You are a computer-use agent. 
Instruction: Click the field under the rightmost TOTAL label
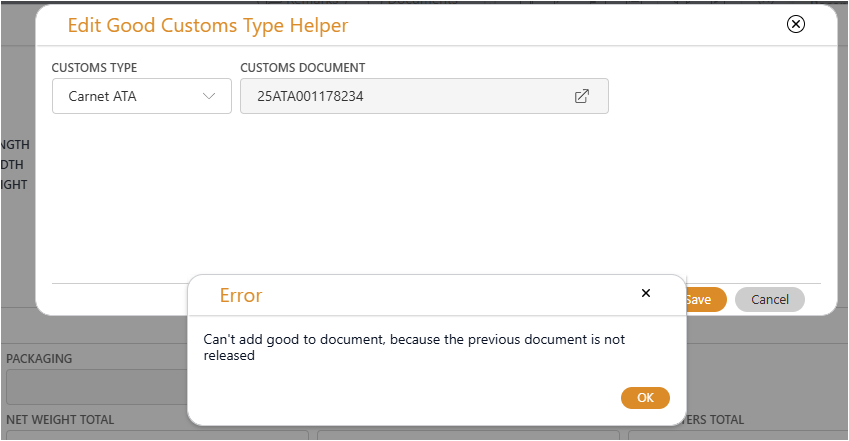click(x=735, y=435)
